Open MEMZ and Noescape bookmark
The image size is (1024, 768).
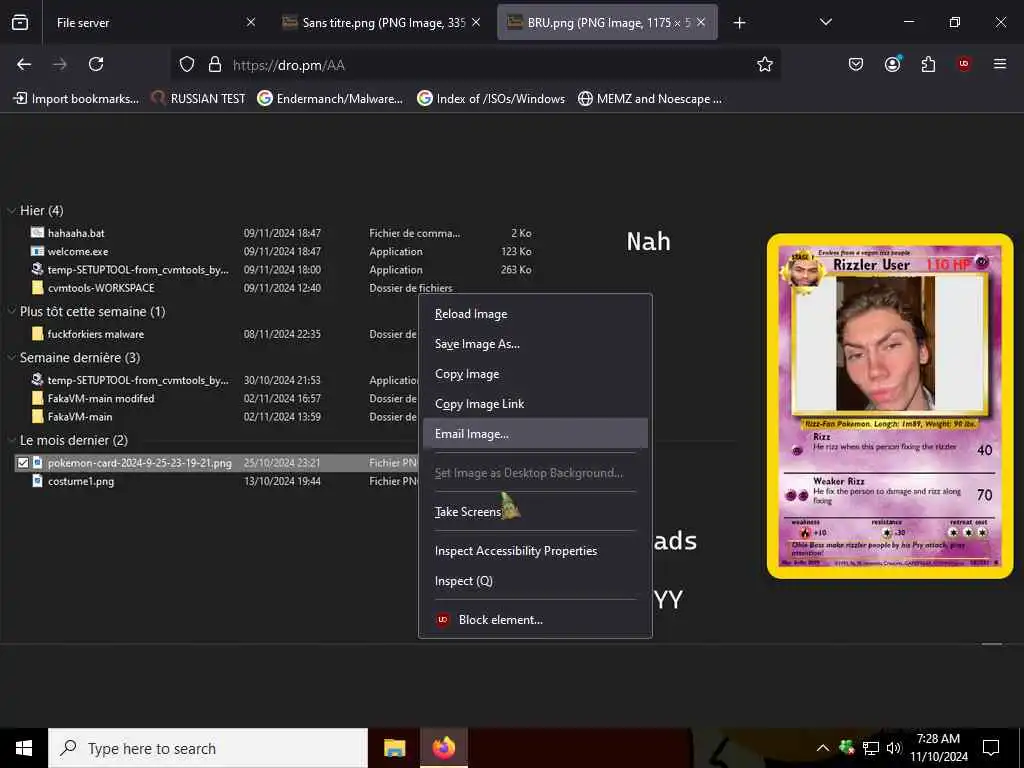(x=650, y=99)
